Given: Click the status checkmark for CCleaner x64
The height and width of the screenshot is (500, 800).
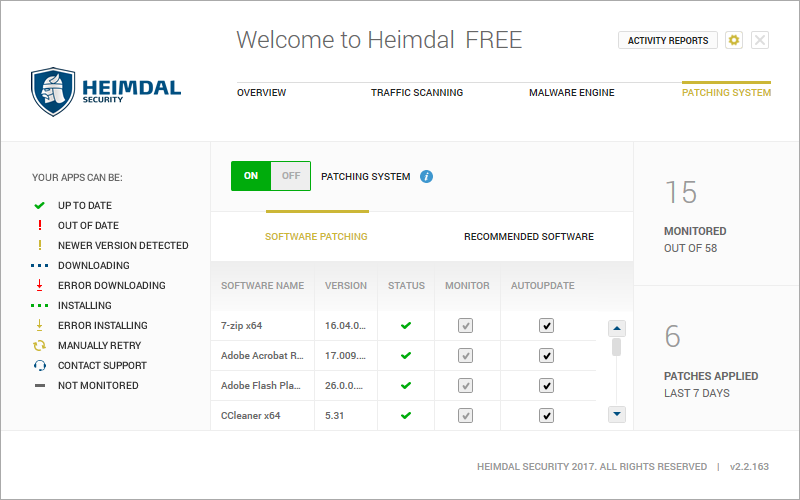Looking at the screenshot, I should 406,415.
